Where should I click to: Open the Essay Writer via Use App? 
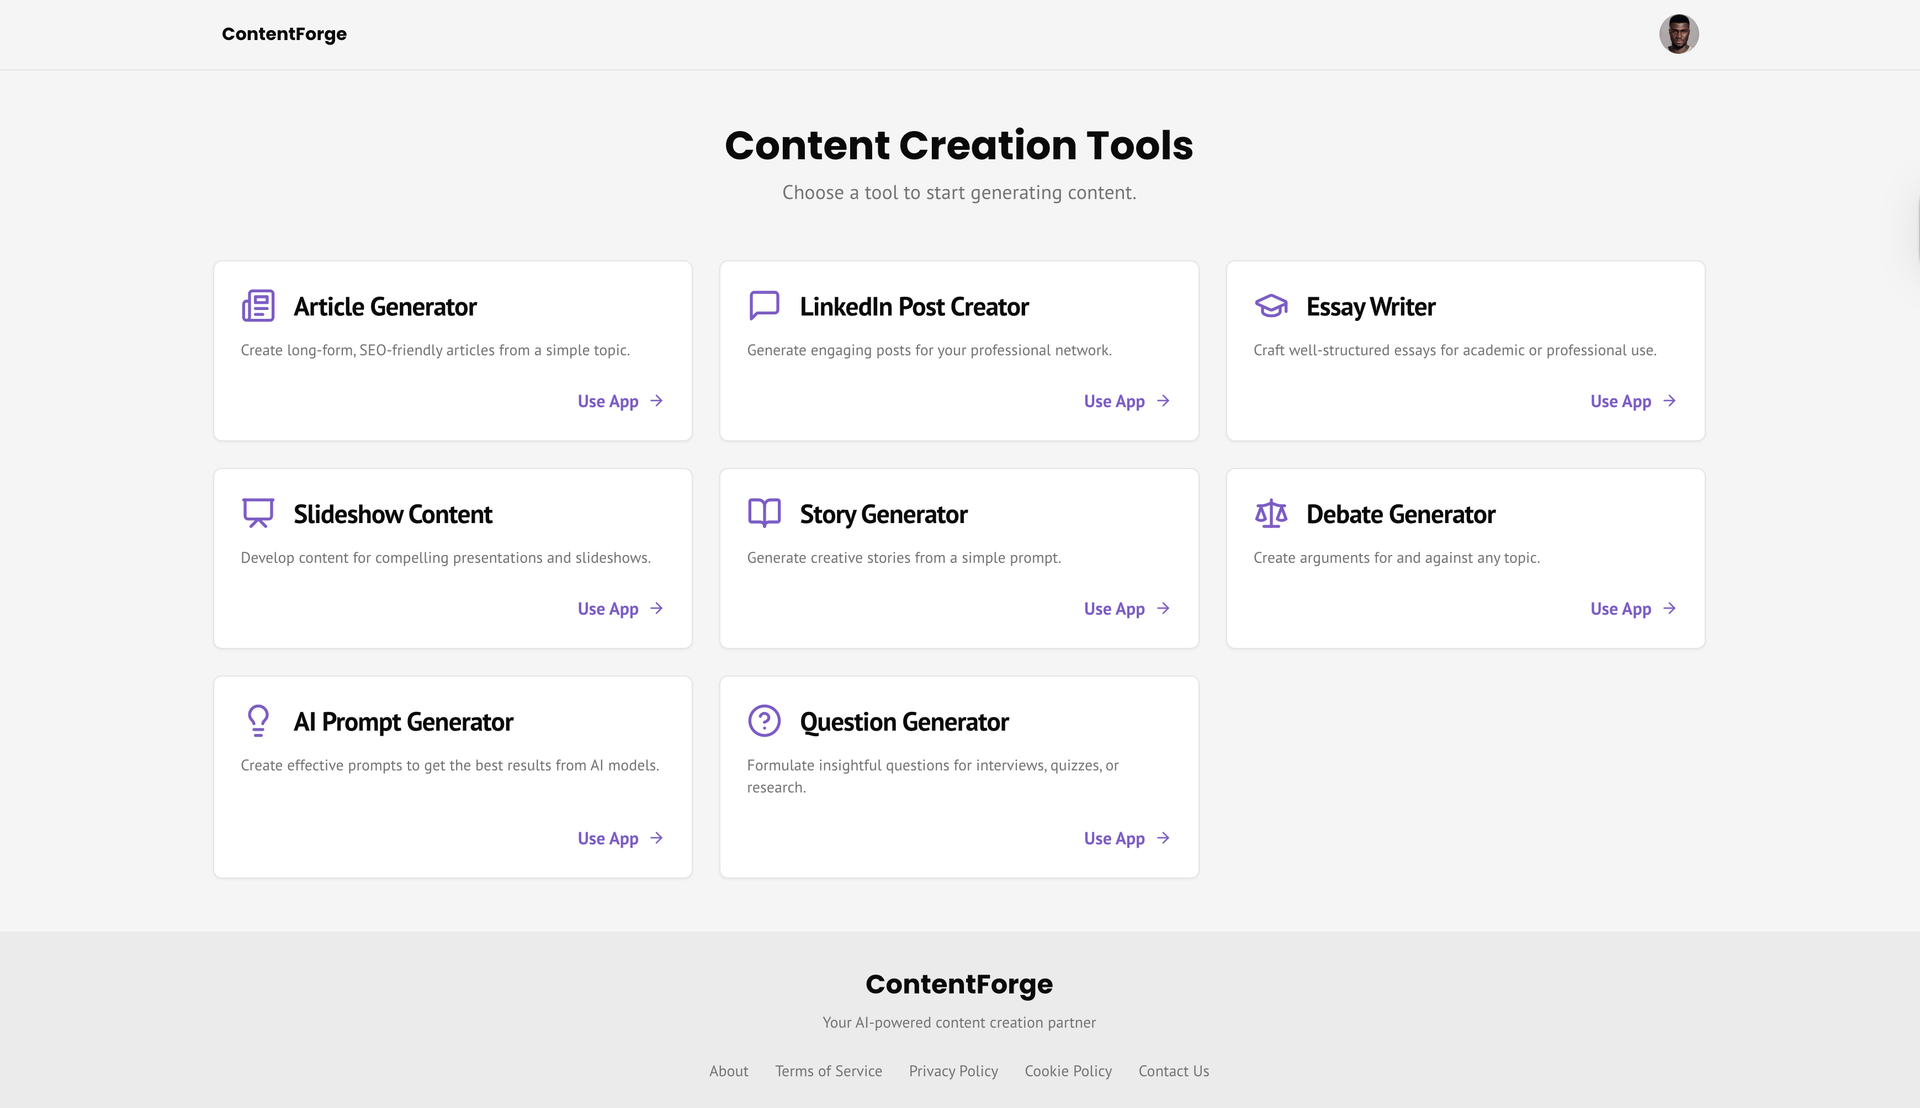[x=1620, y=401]
